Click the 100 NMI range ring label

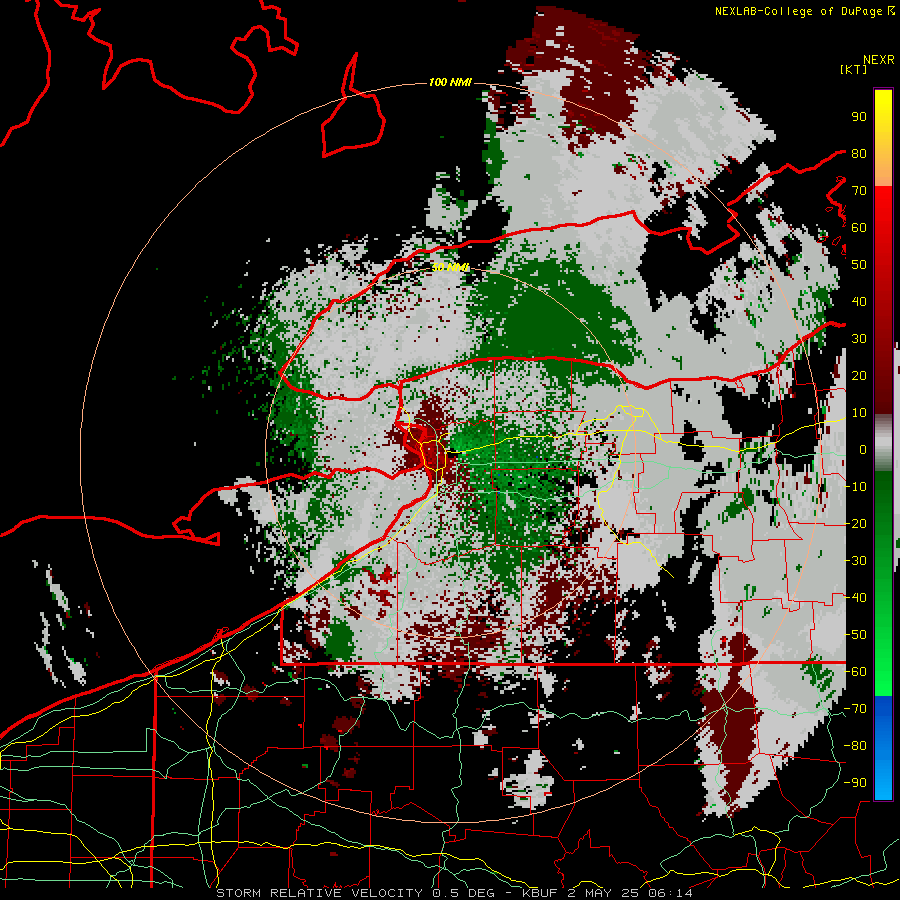[x=450, y=82]
